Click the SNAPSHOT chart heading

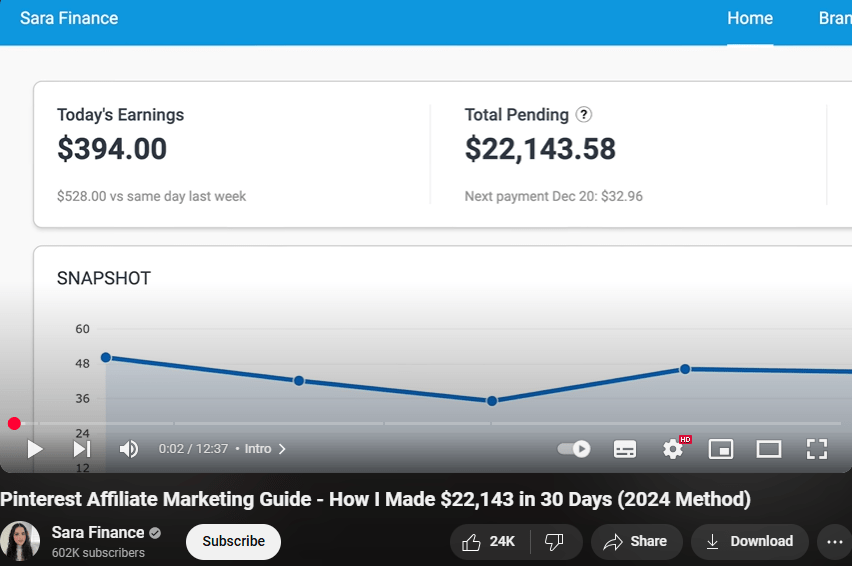[x=104, y=279]
